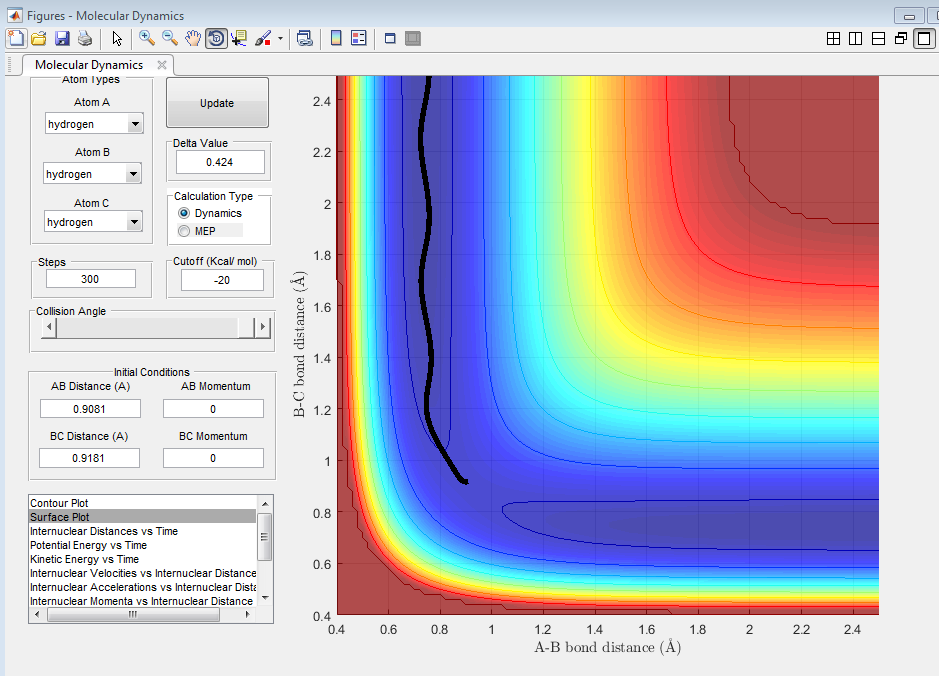Select the Data Cursor tool

point(239,38)
